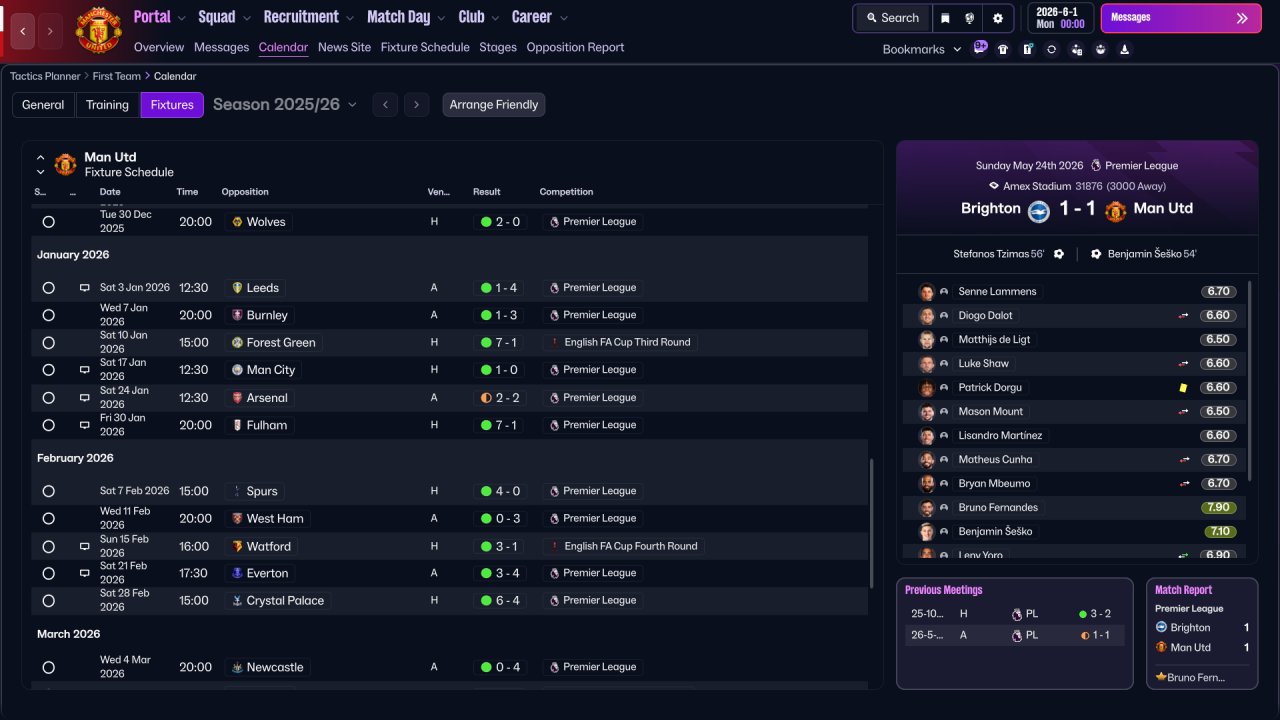Go back with the left arrow
The height and width of the screenshot is (720, 1280).
(x=23, y=31)
